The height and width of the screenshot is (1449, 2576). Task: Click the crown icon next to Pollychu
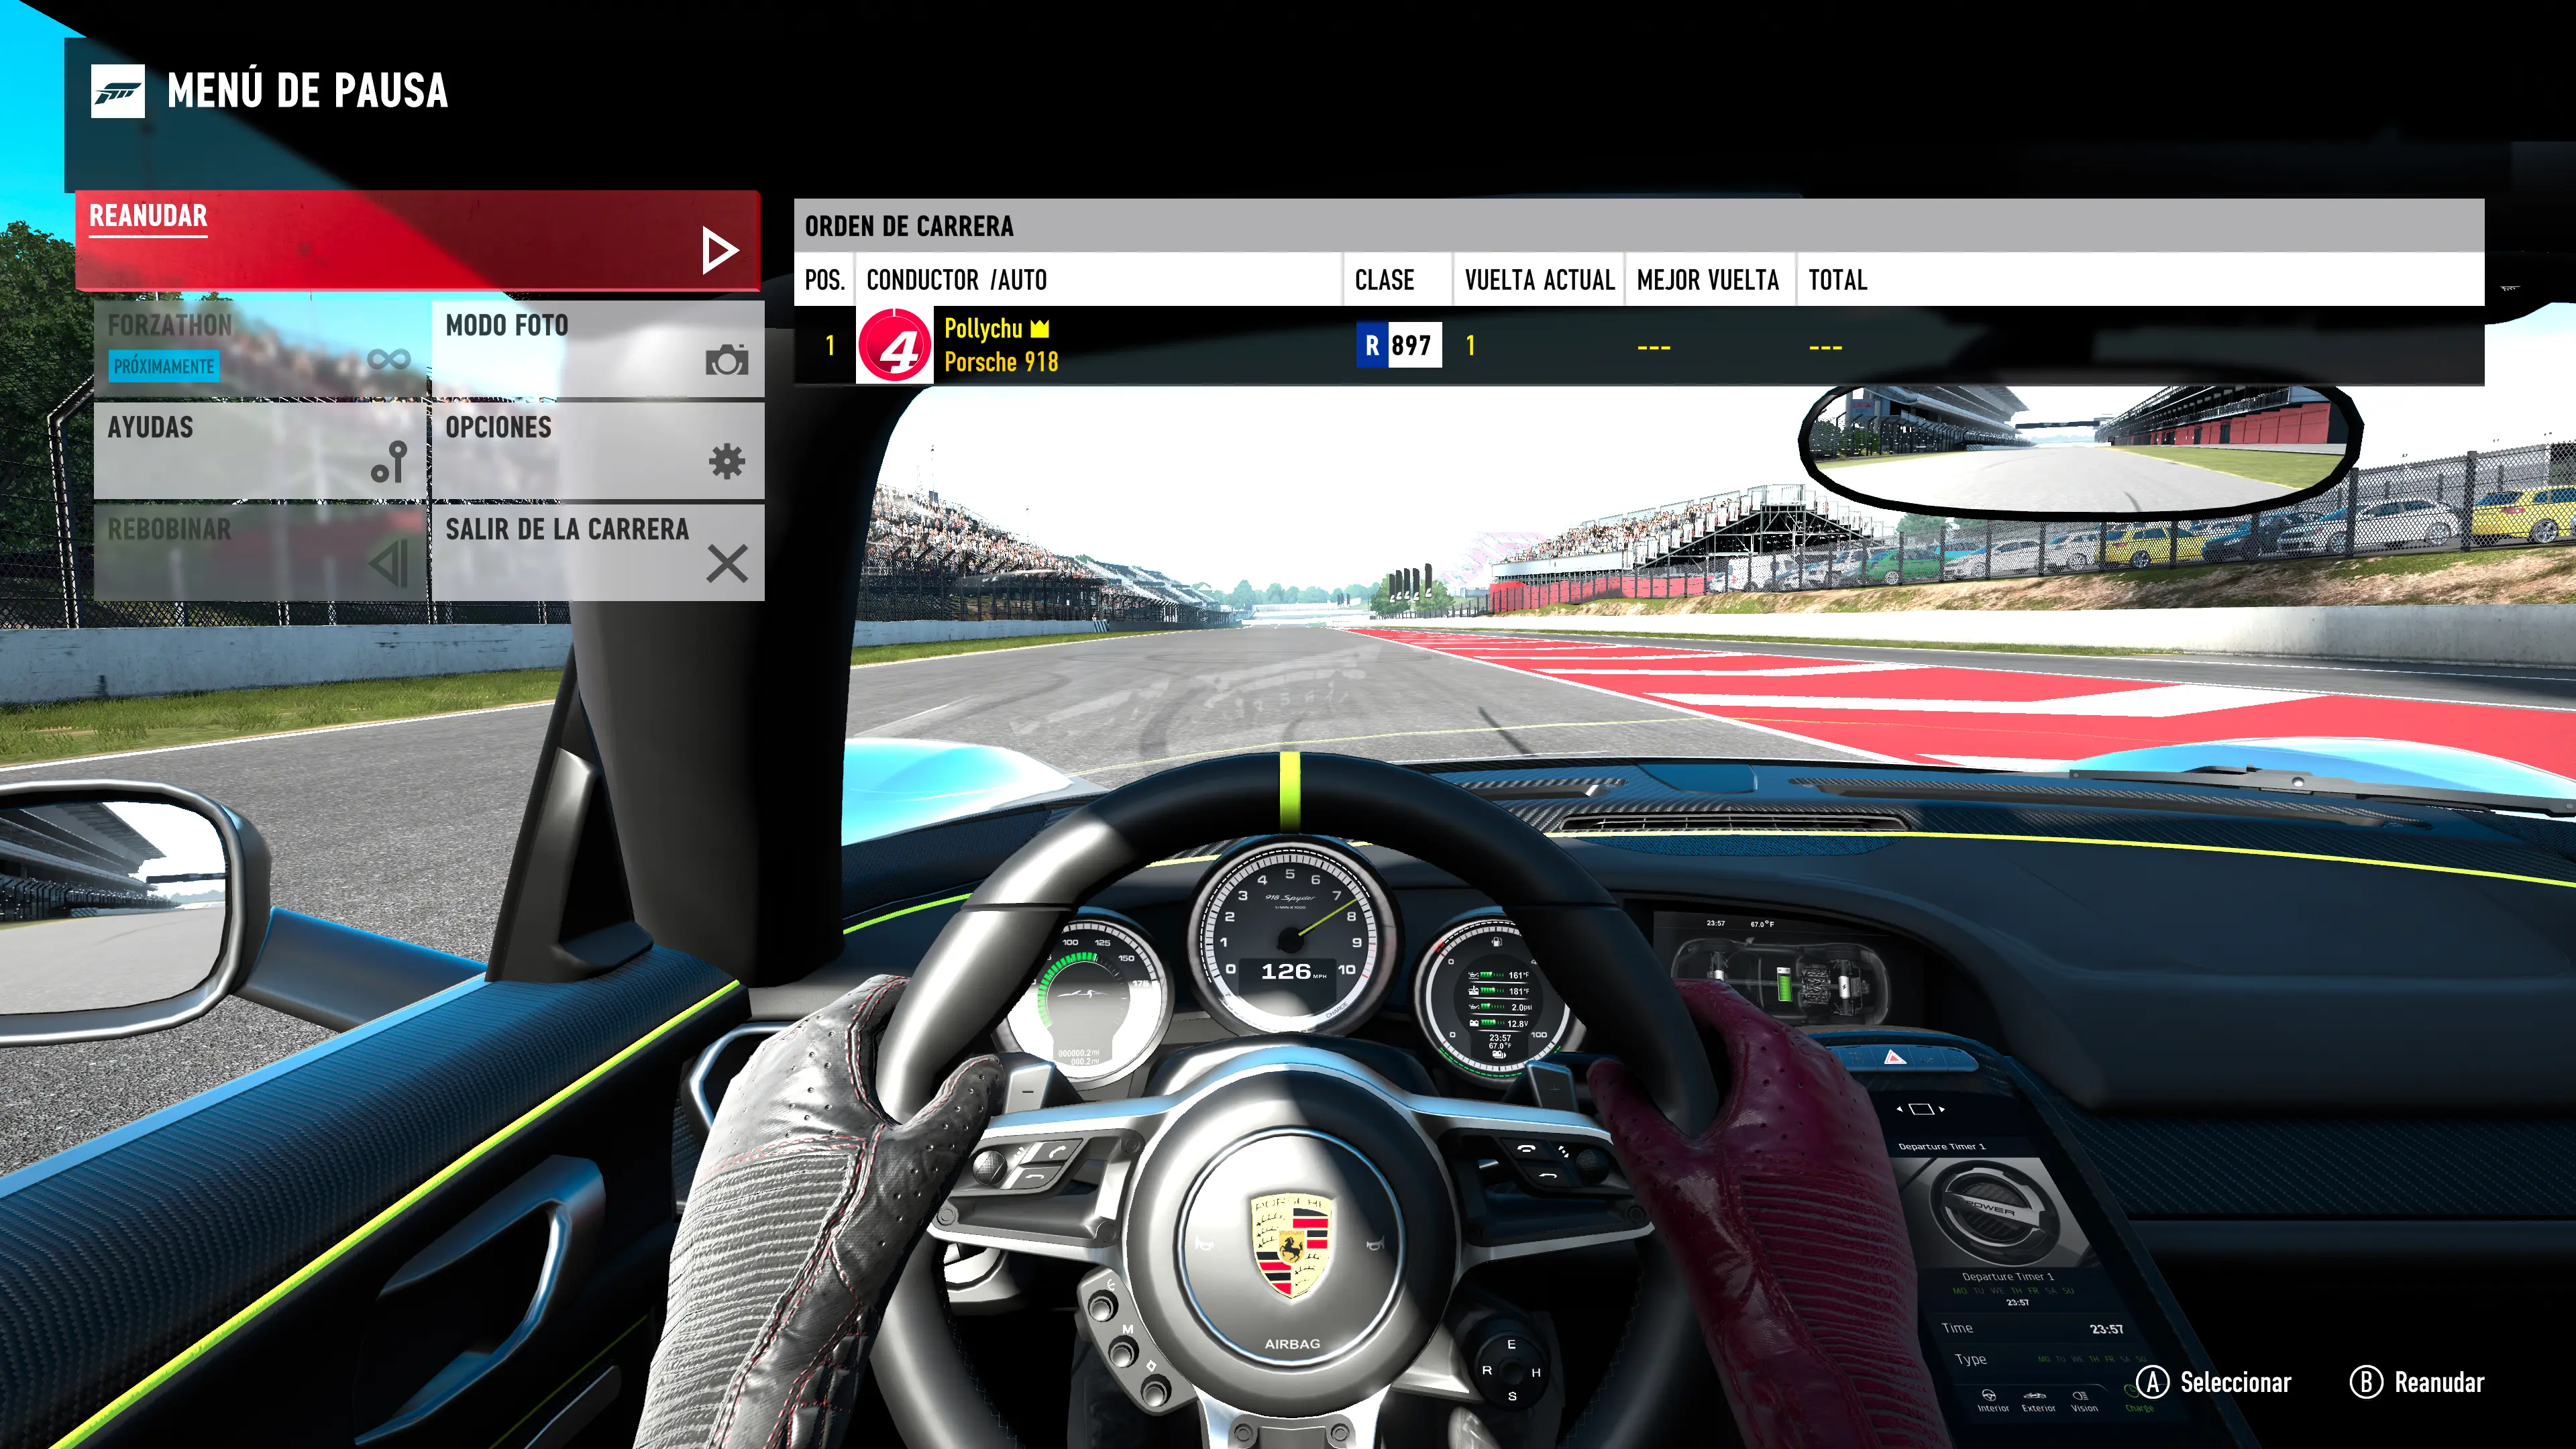1040,328
